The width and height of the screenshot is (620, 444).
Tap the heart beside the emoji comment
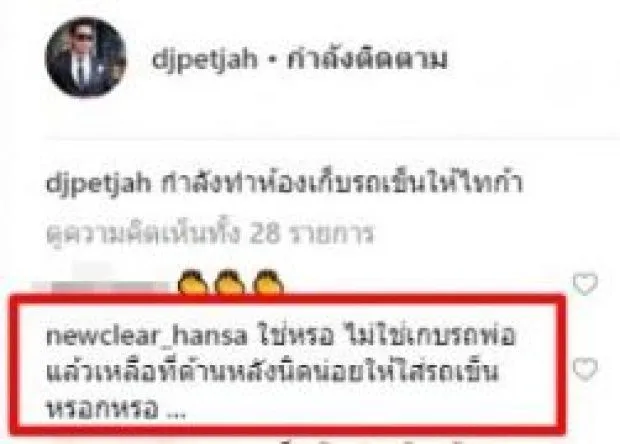pos(586,283)
